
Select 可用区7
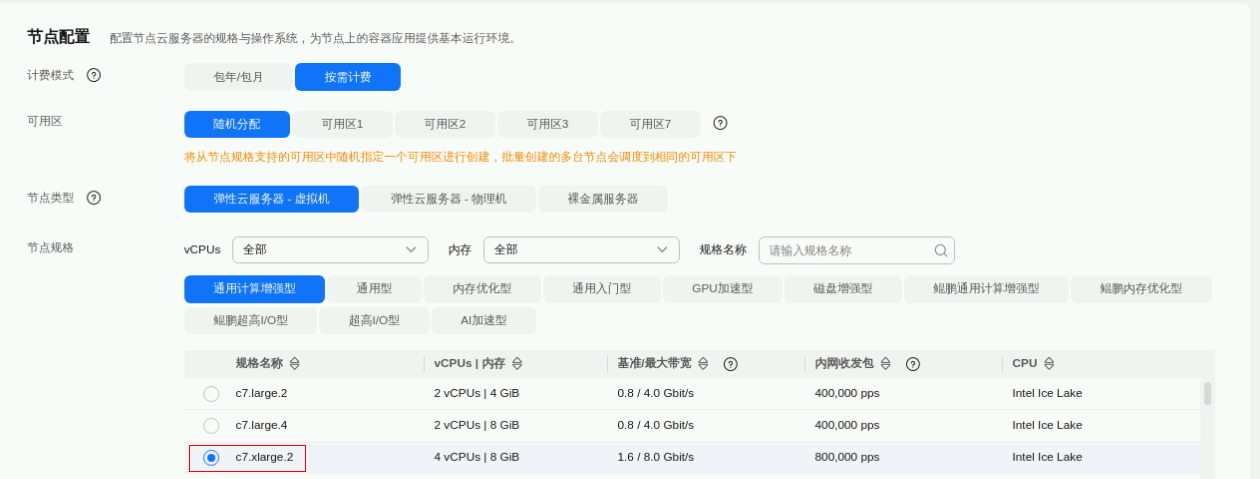pos(650,124)
